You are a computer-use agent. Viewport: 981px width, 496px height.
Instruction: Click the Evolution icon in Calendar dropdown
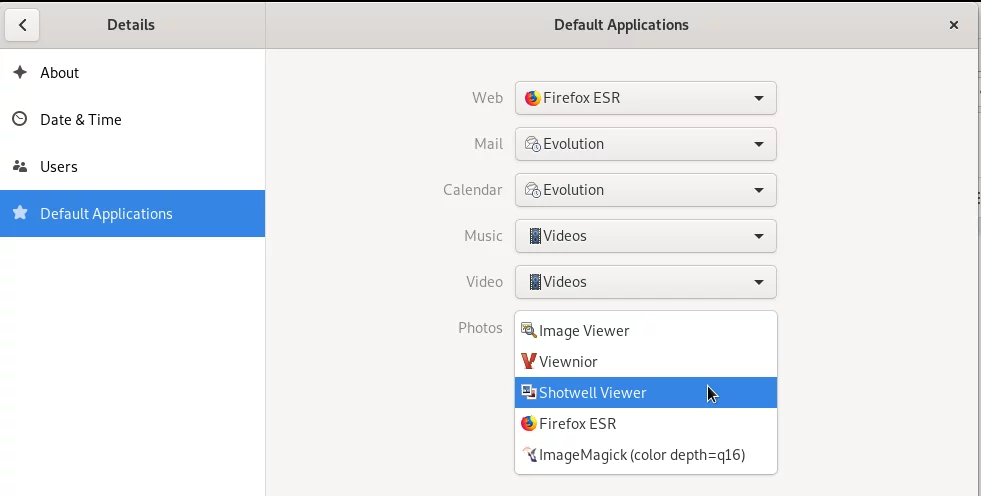tap(532, 190)
